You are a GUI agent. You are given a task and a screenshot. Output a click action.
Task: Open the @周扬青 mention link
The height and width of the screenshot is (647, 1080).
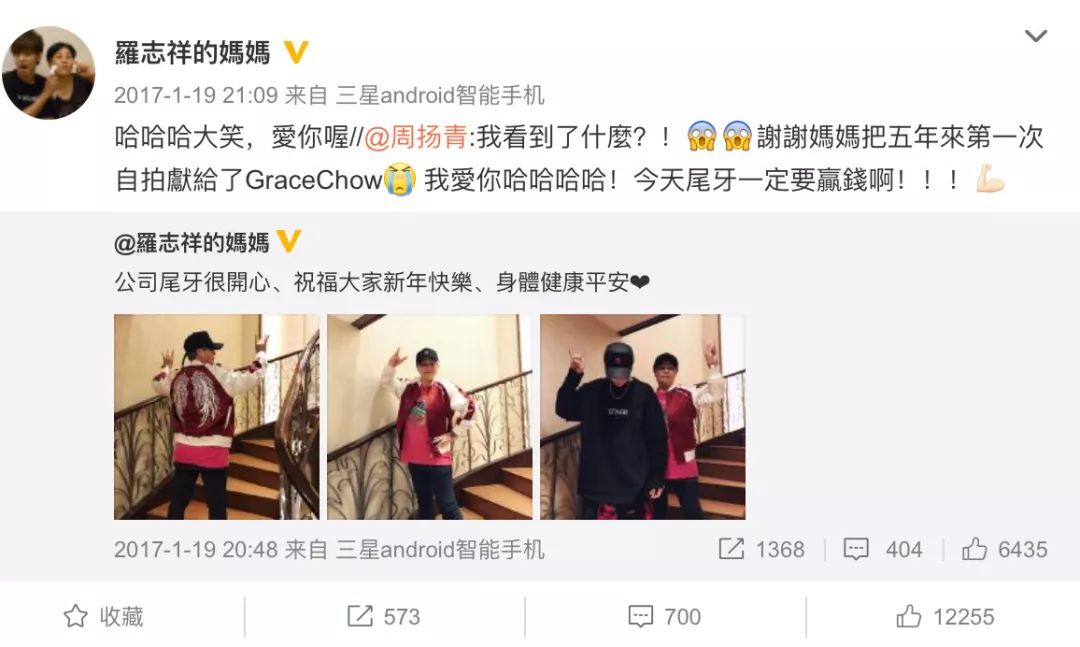pos(416,137)
